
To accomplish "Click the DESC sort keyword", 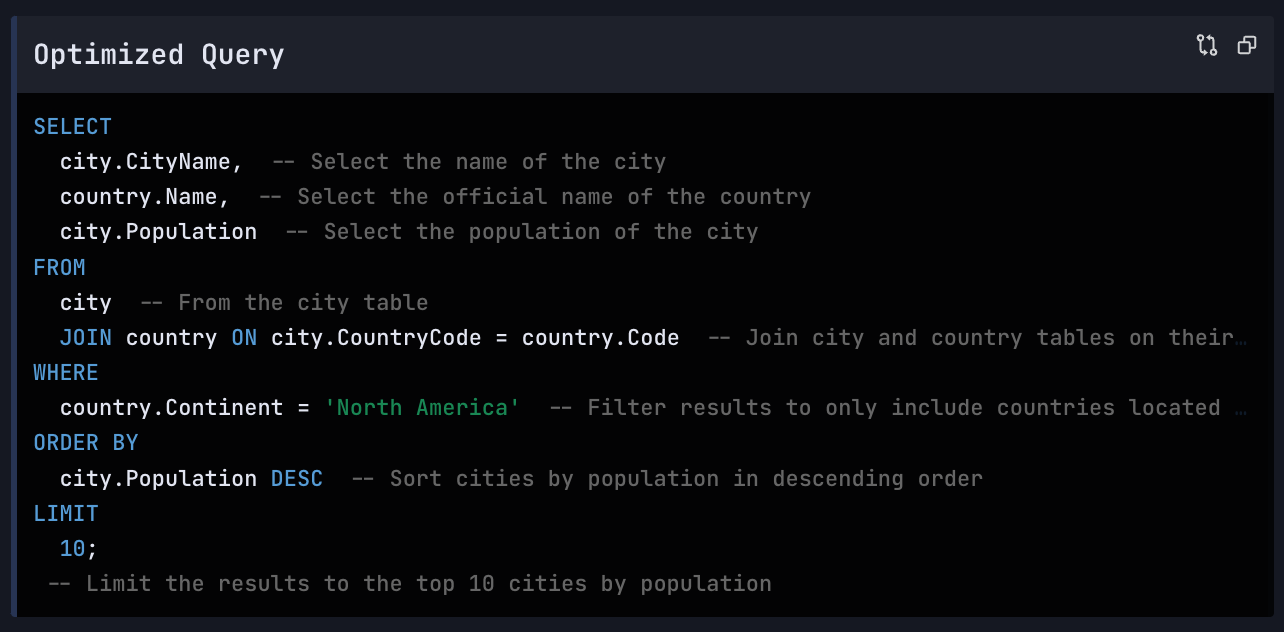I will pos(297,479).
